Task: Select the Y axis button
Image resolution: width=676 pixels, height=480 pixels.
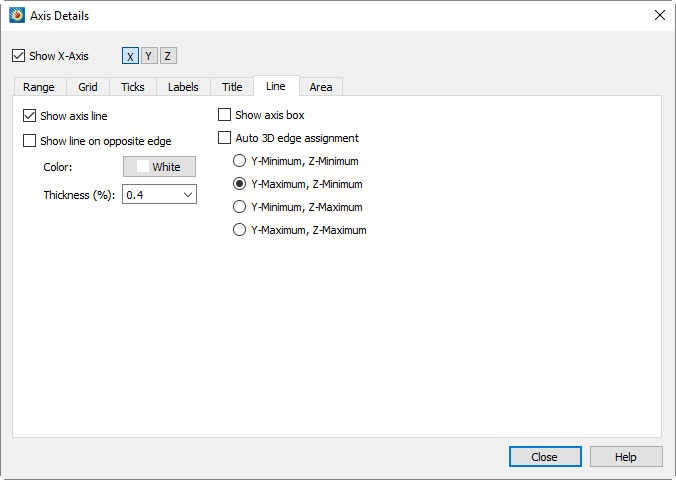Action: pos(149,56)
